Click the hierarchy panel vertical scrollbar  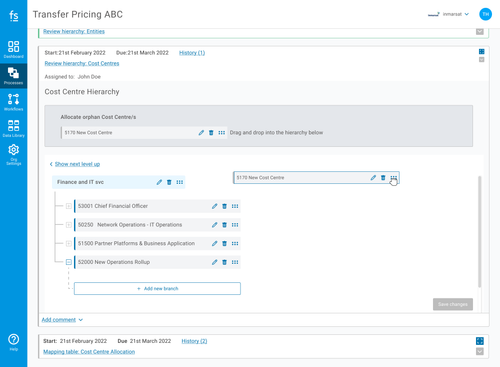point(480,232)
